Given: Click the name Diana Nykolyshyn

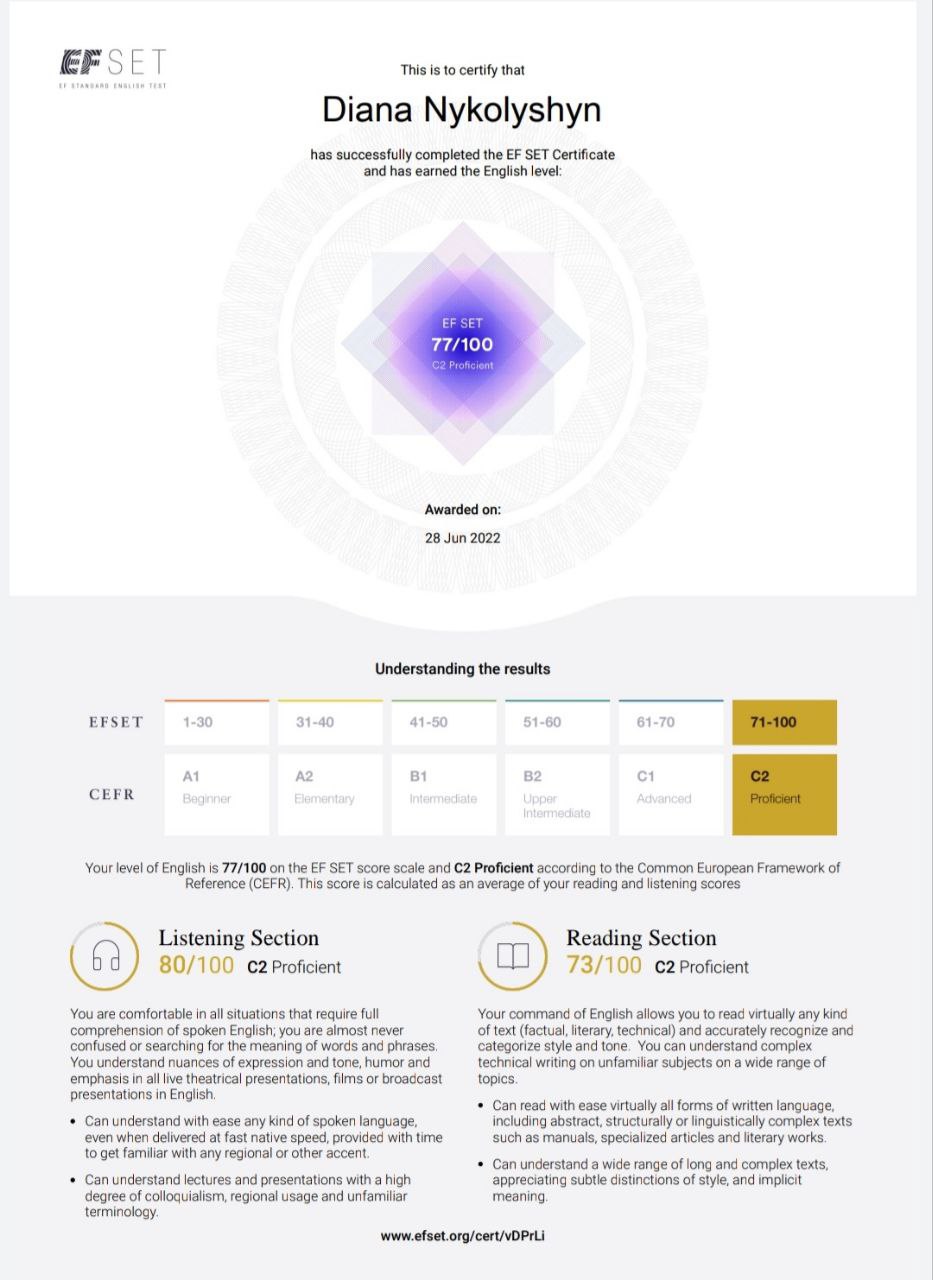Looking at the screenshot, I should (462, 109).
